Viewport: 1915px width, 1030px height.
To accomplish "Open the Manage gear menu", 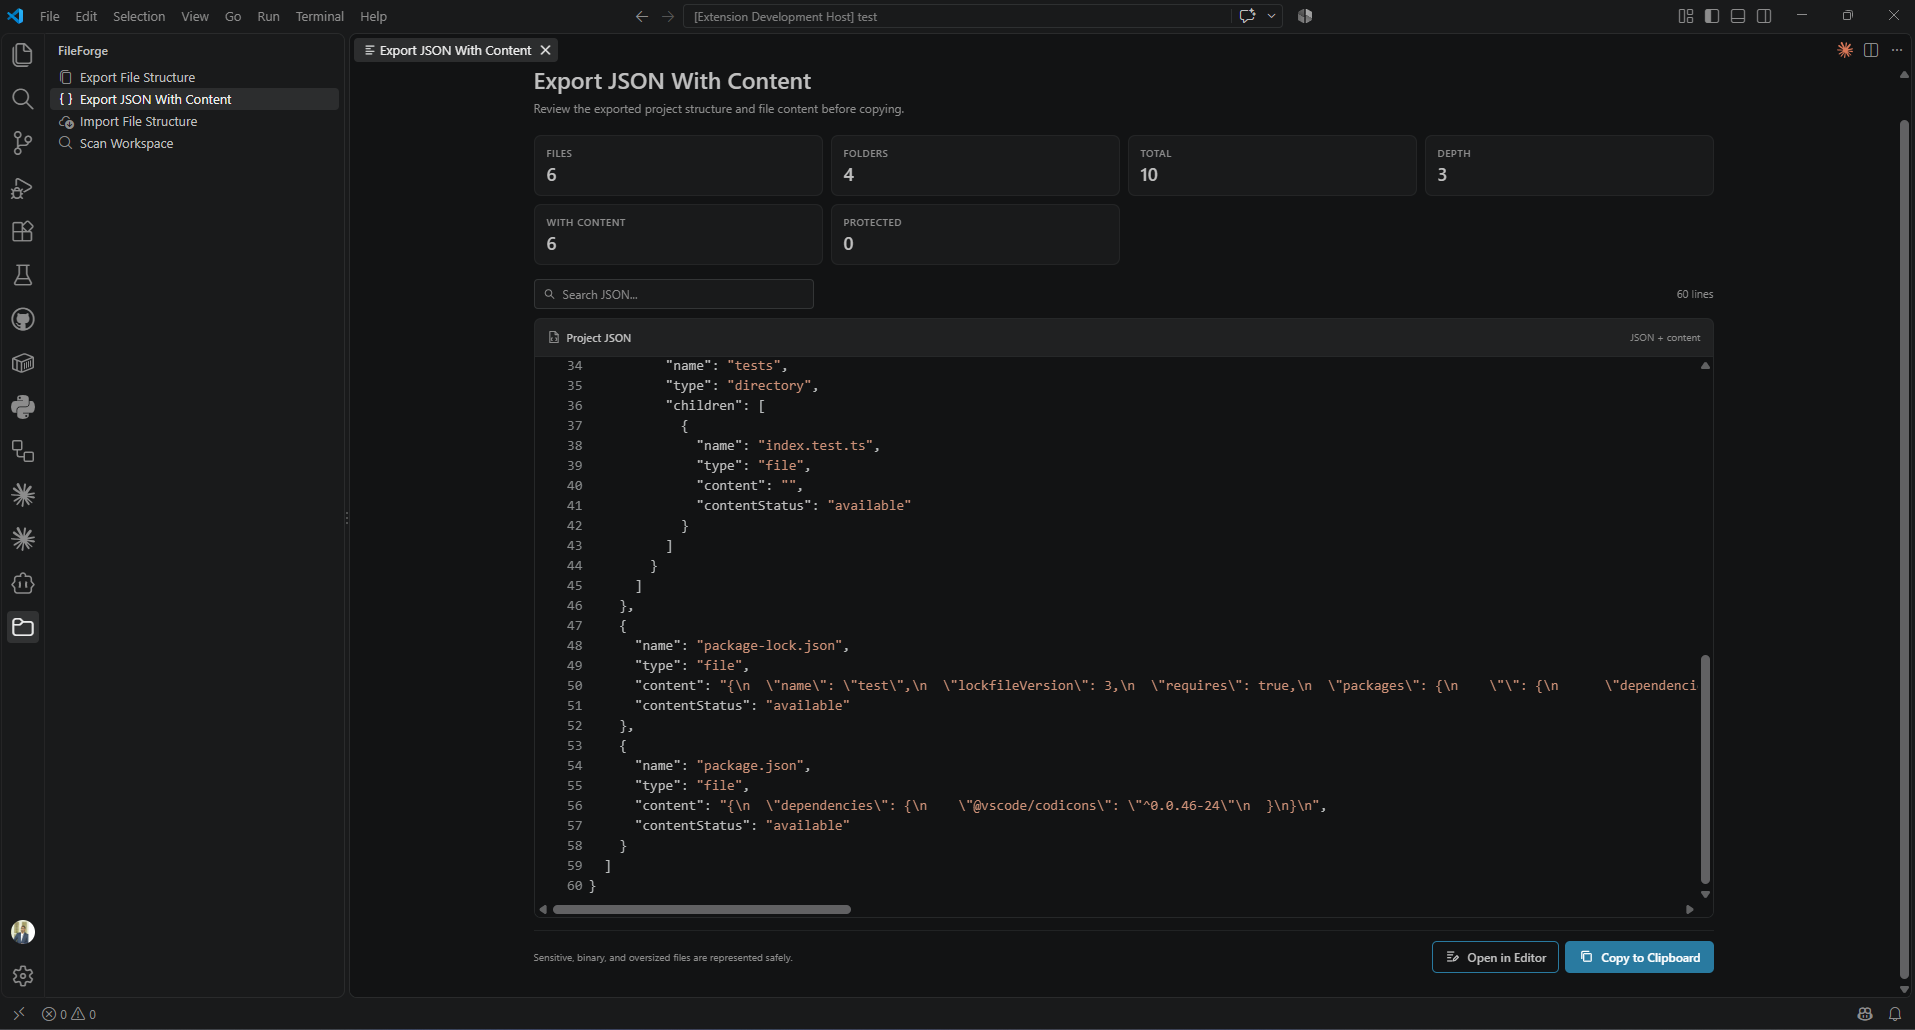I will [x=22, y=976].
